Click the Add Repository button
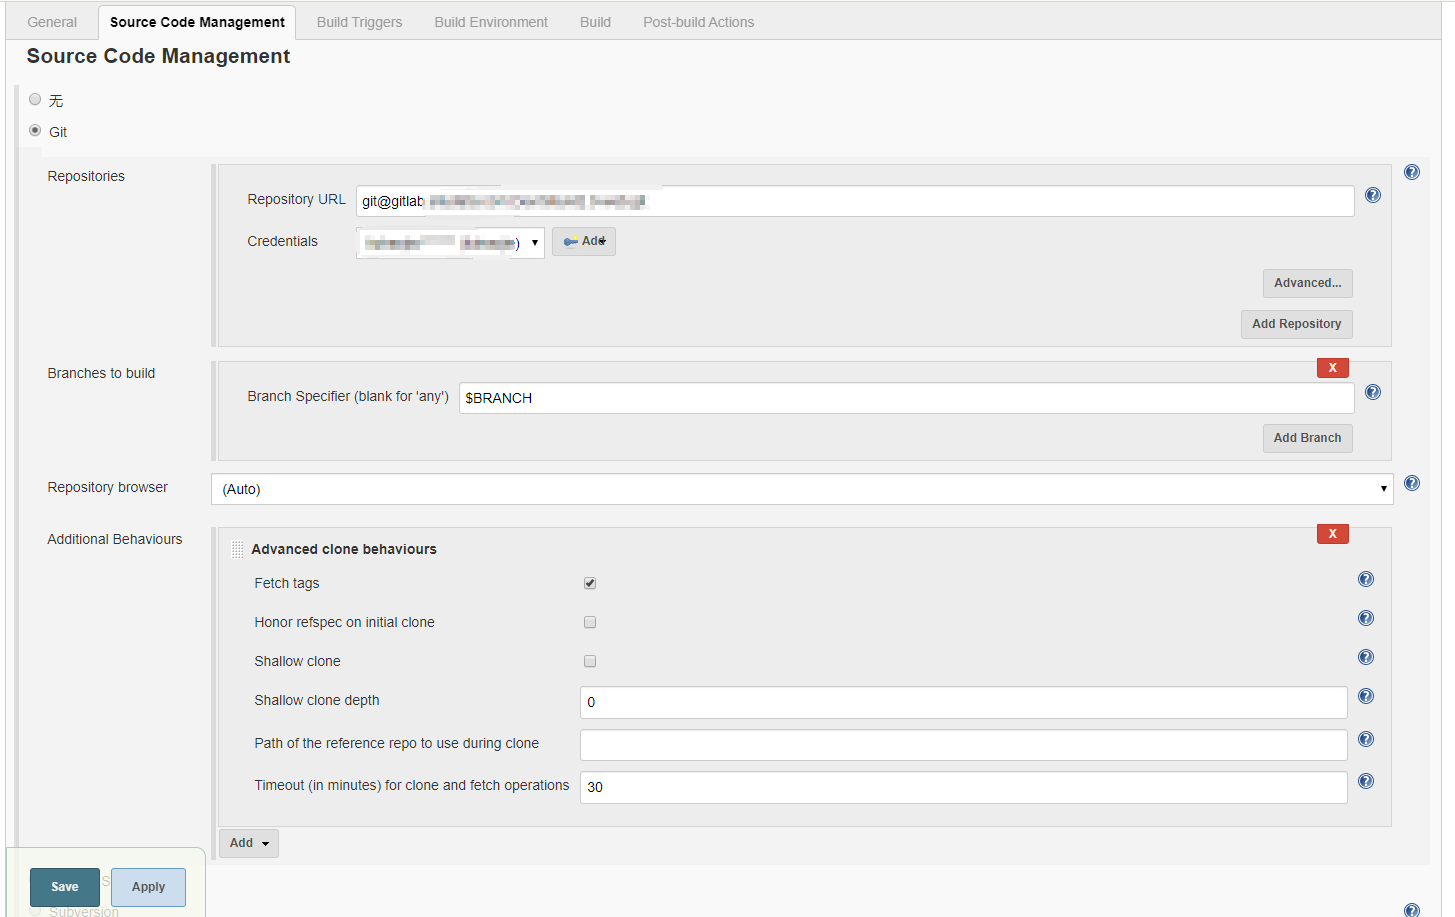The image size is (1455, 917). pyautogui.click(x=1296, y=324)
